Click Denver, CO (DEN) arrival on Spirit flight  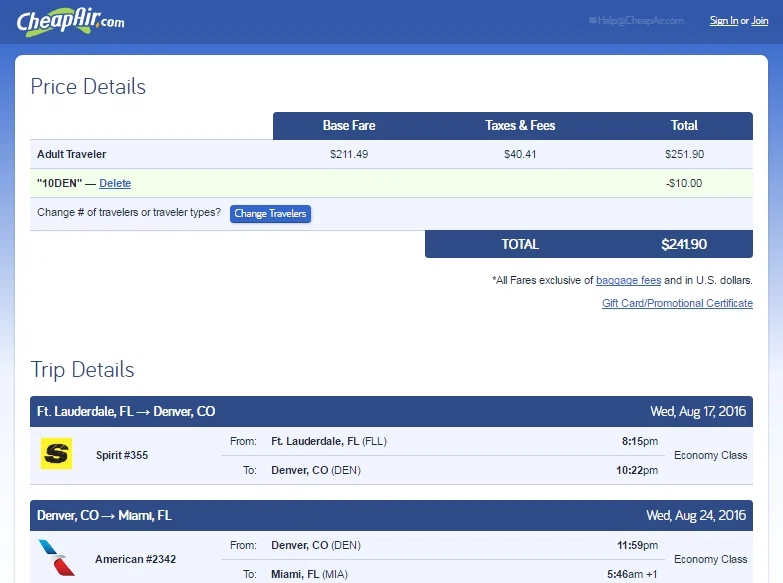coord(316,470)
